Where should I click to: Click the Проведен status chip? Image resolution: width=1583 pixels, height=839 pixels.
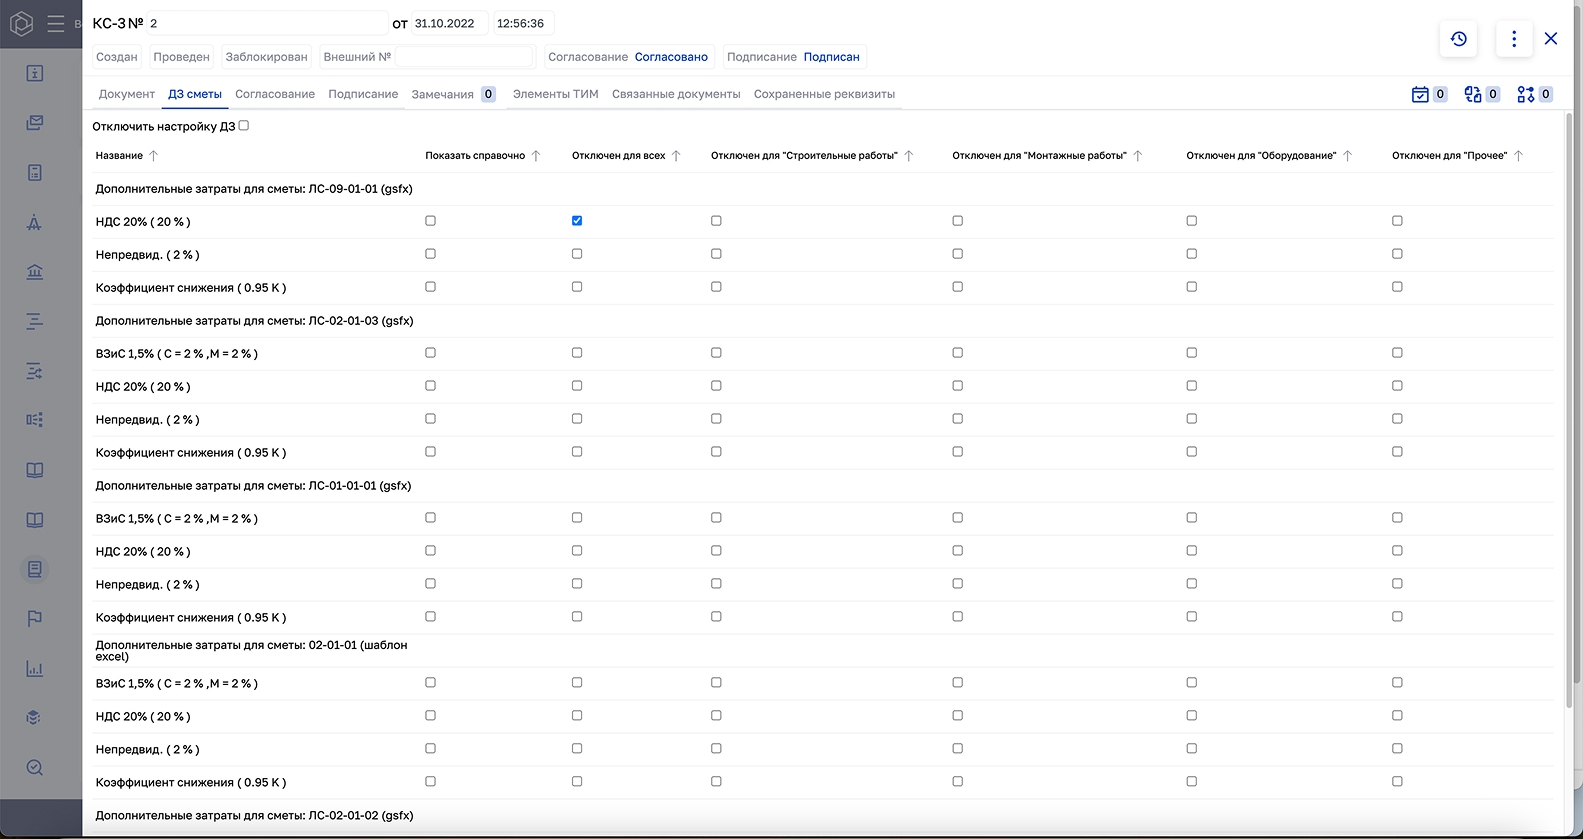pos(181,57)
